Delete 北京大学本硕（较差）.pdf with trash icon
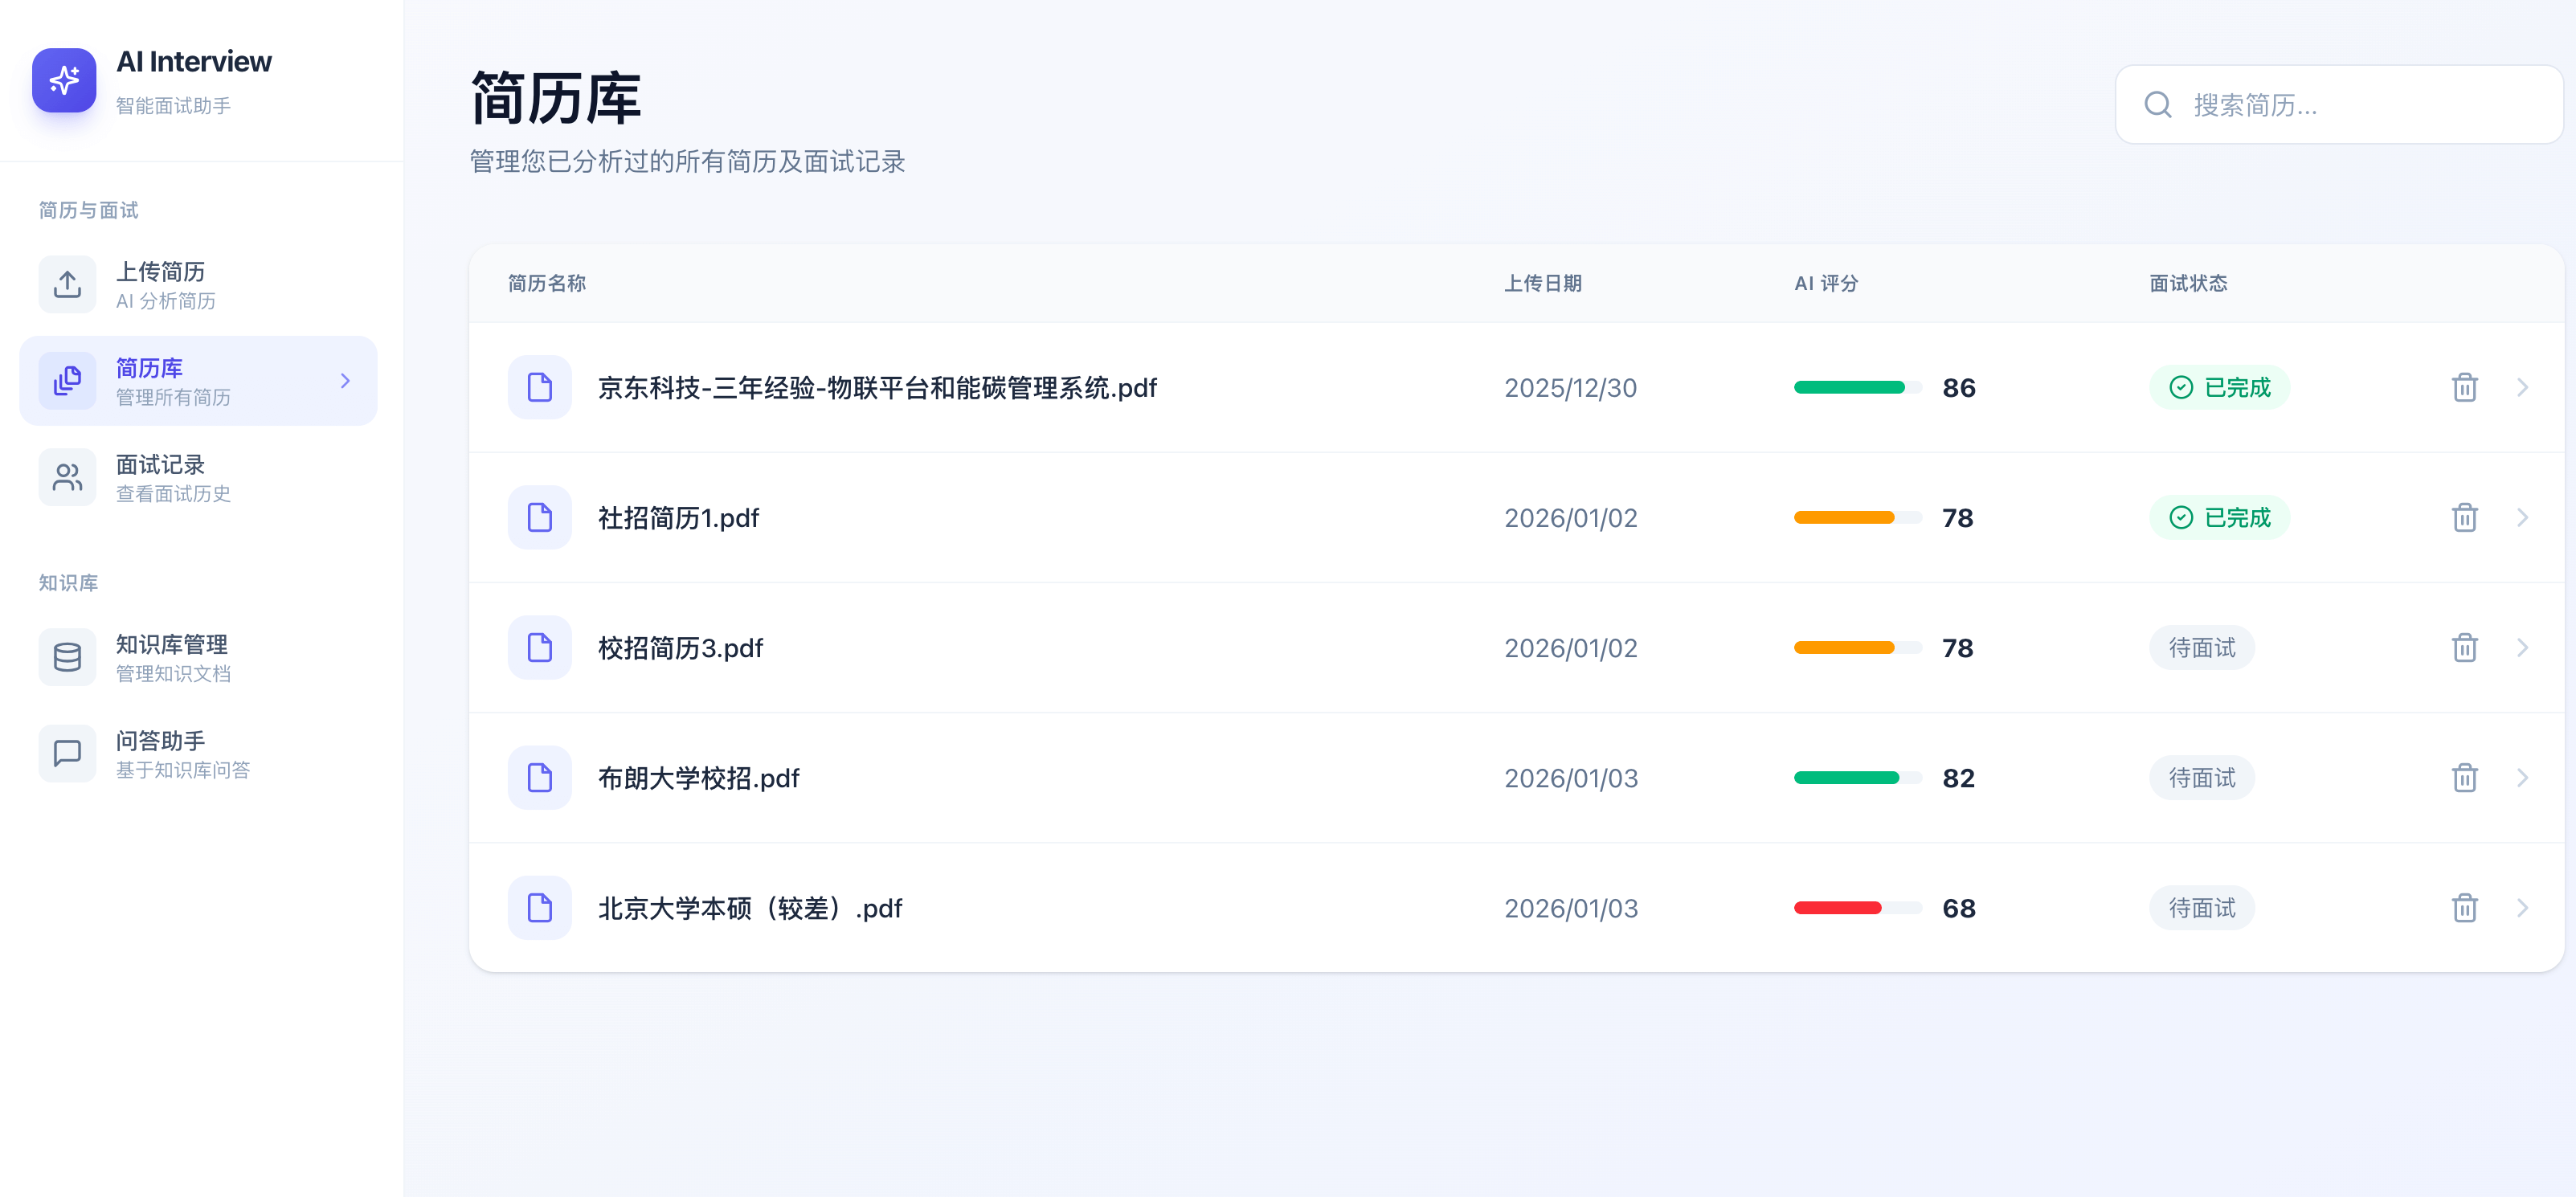 click(x=2464, y=907)
